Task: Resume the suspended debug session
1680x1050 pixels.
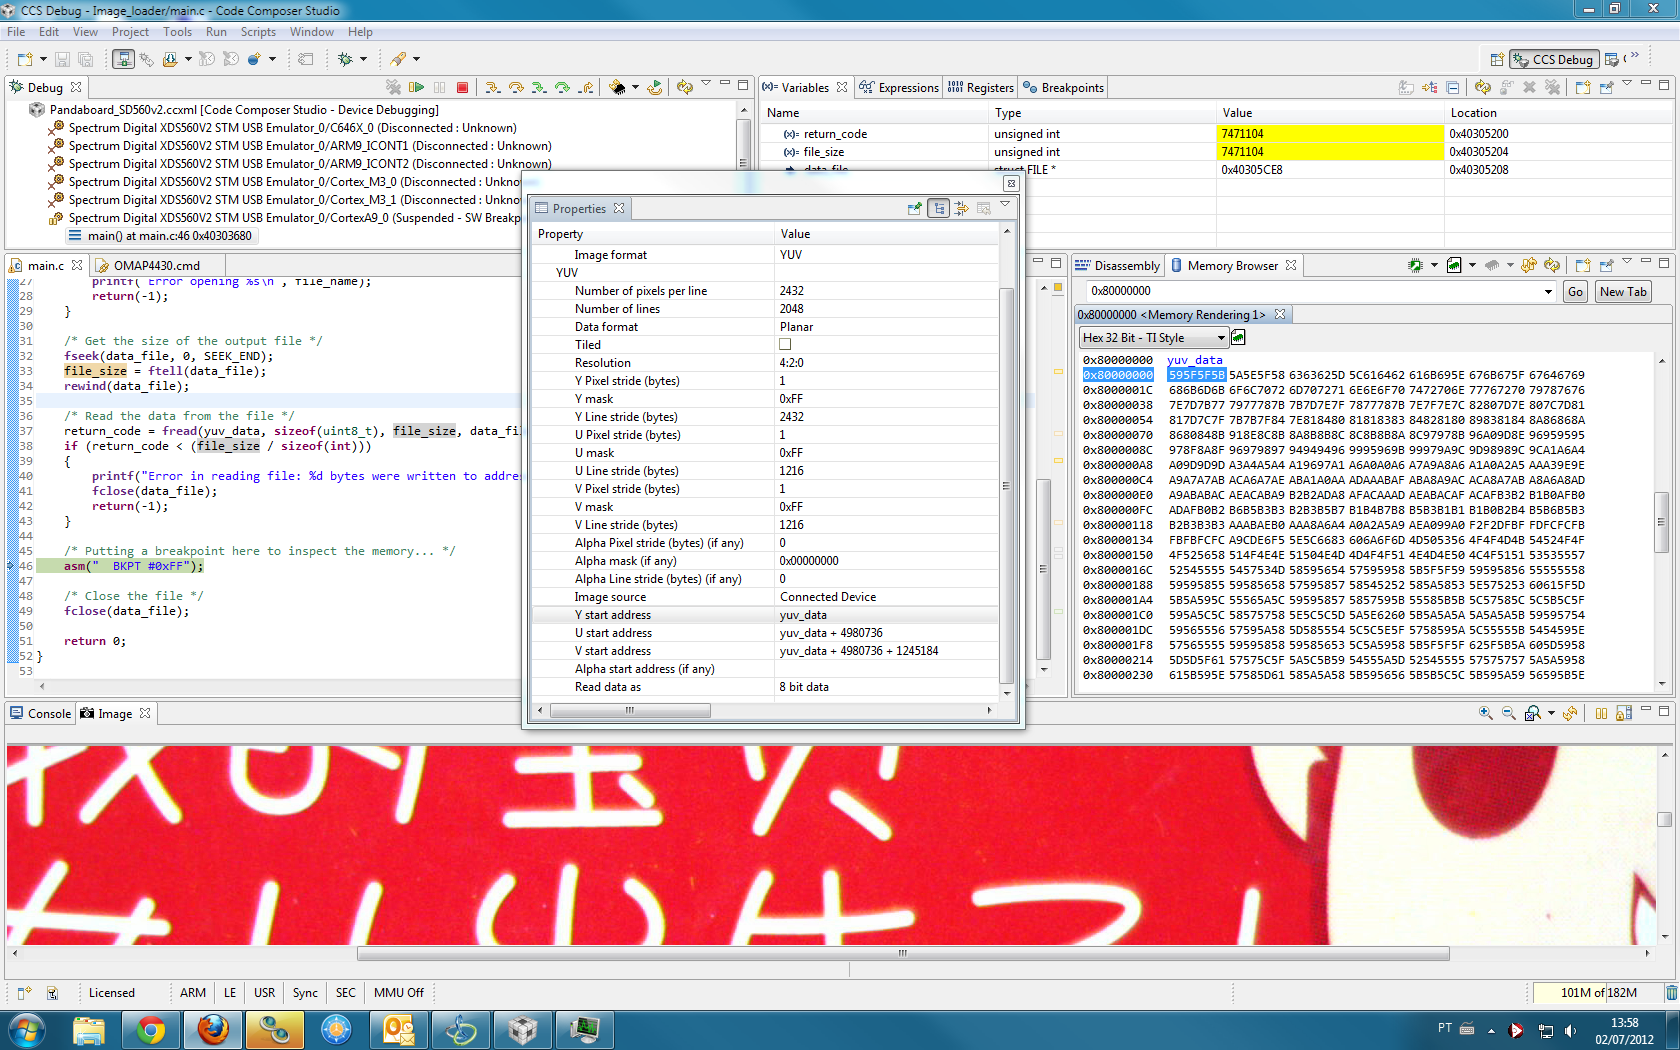Action: pyautogui.click(x=417, y=87)
